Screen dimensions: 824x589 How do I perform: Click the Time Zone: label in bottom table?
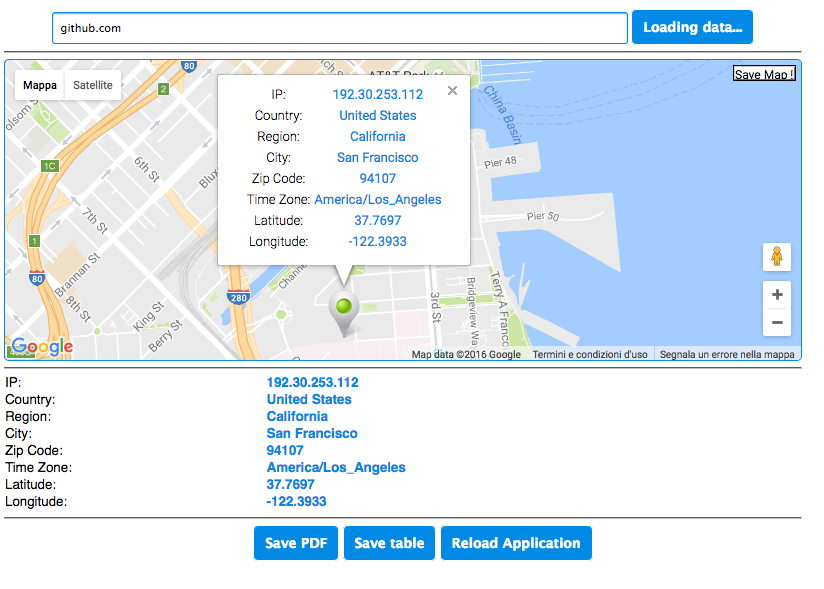[38, 468]
